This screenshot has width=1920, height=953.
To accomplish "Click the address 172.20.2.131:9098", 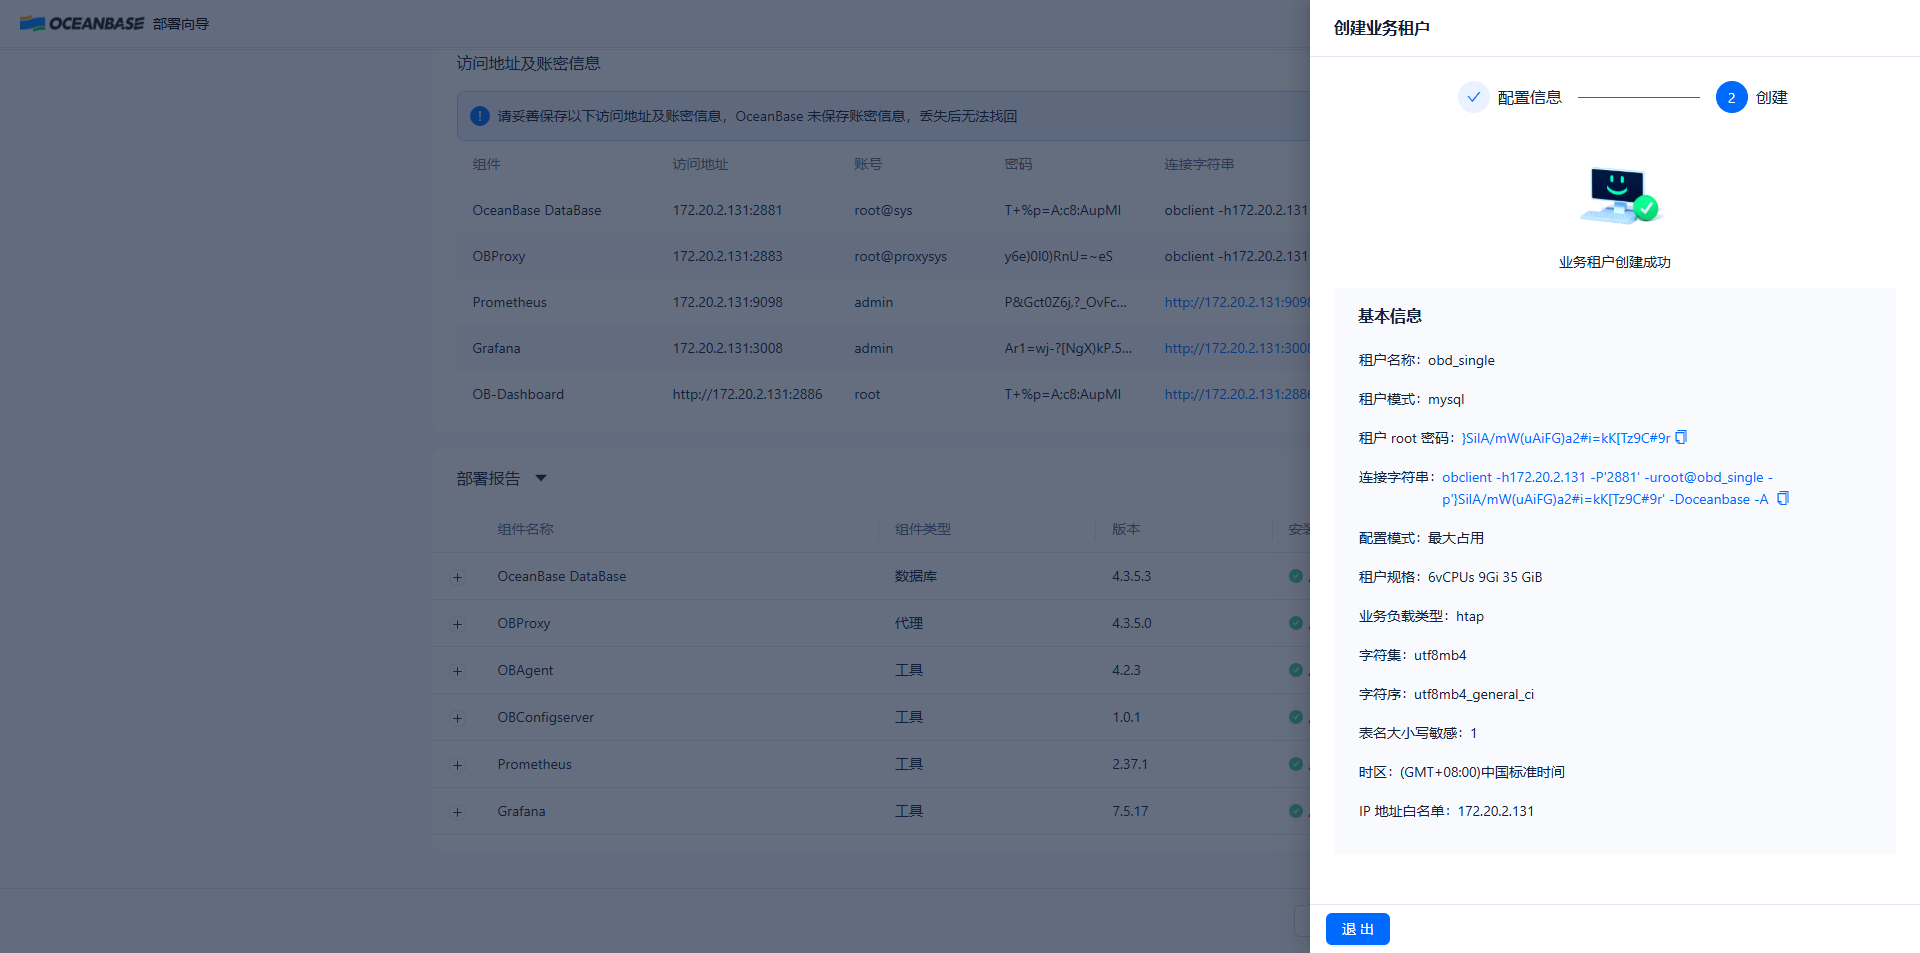I will coord(727,302).
